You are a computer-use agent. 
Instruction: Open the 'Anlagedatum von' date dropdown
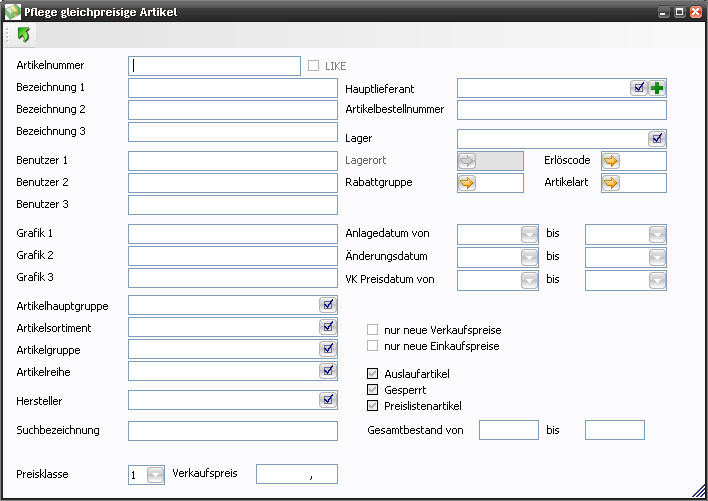pyautogui.click(x=529, y=234)
